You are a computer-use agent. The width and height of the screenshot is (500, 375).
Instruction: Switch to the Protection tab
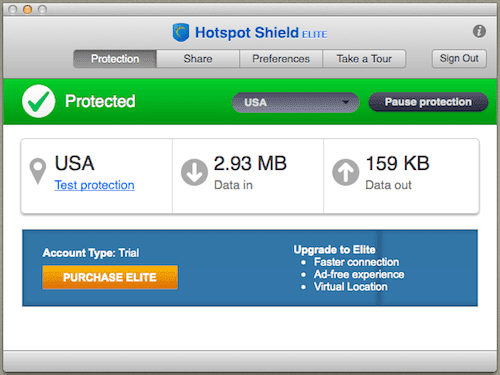click(115, 59)
